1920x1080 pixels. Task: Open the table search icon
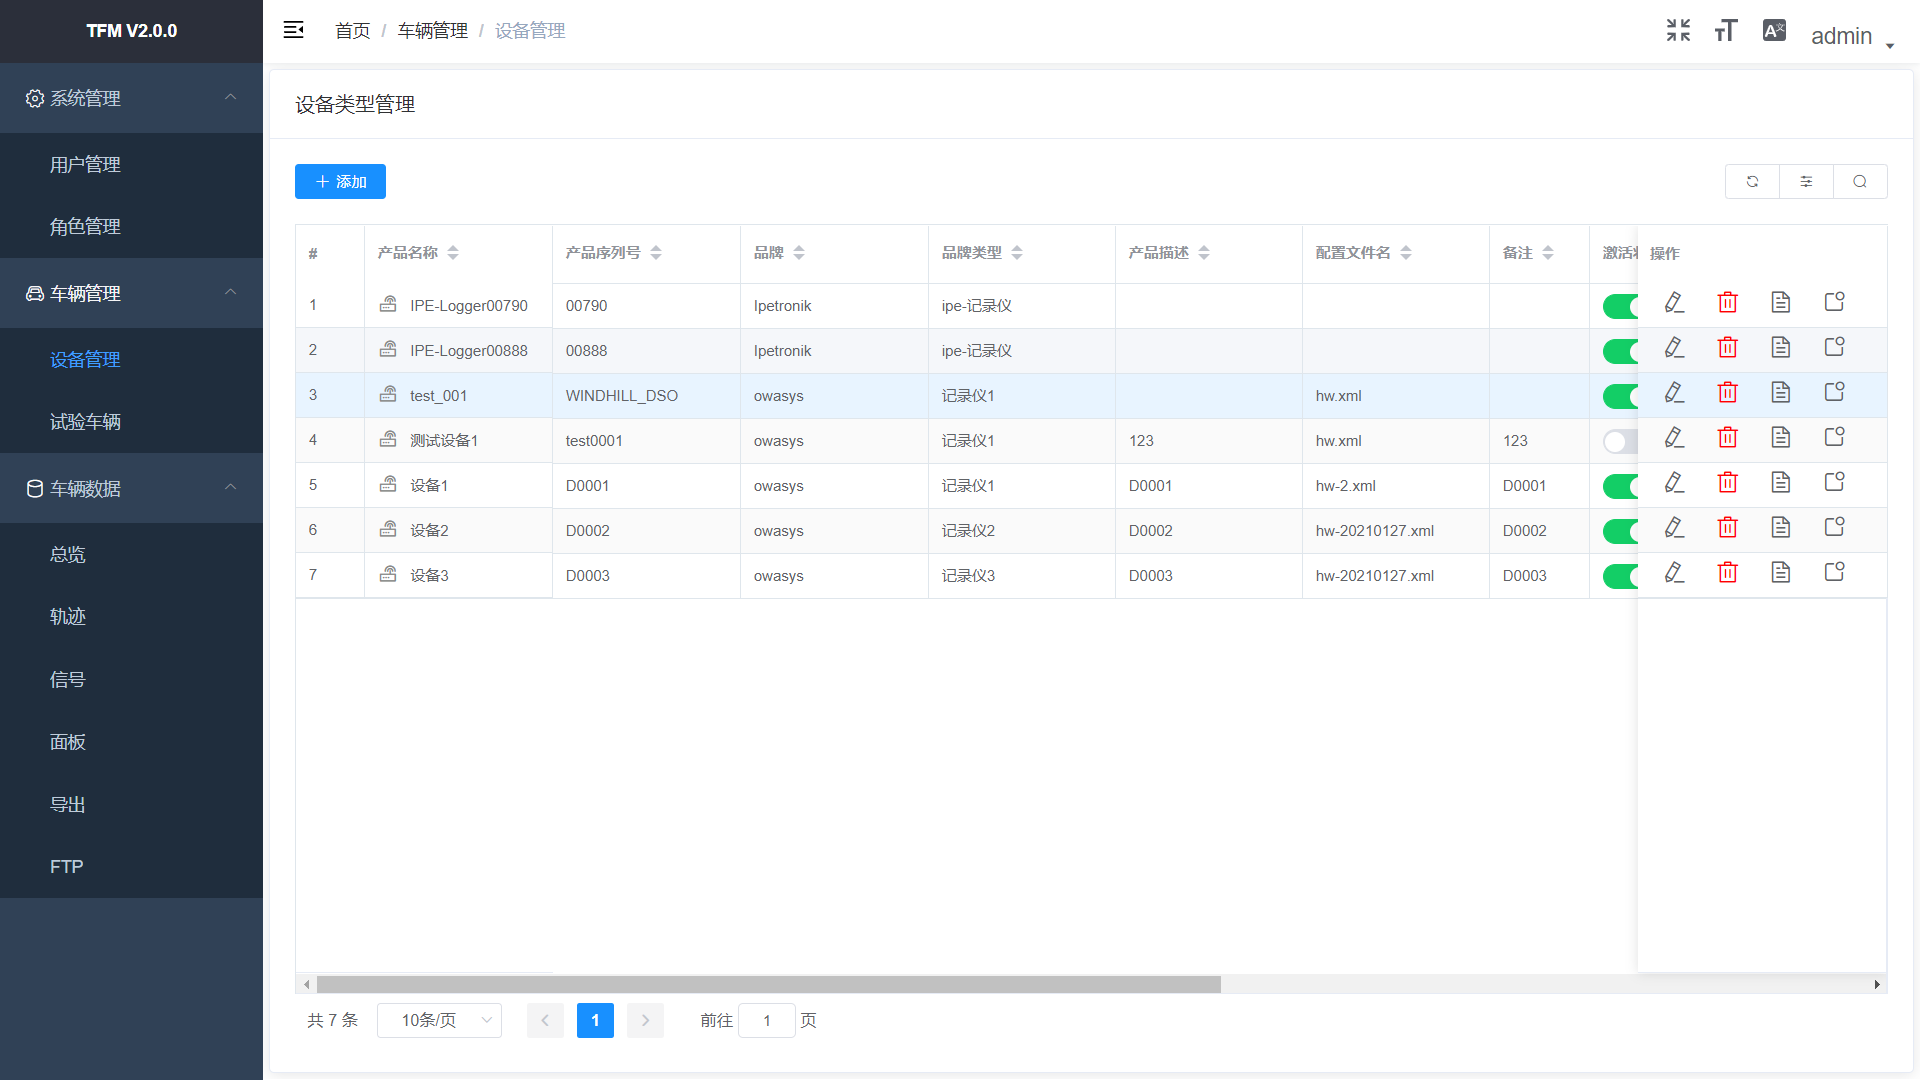pos(1860,182)
